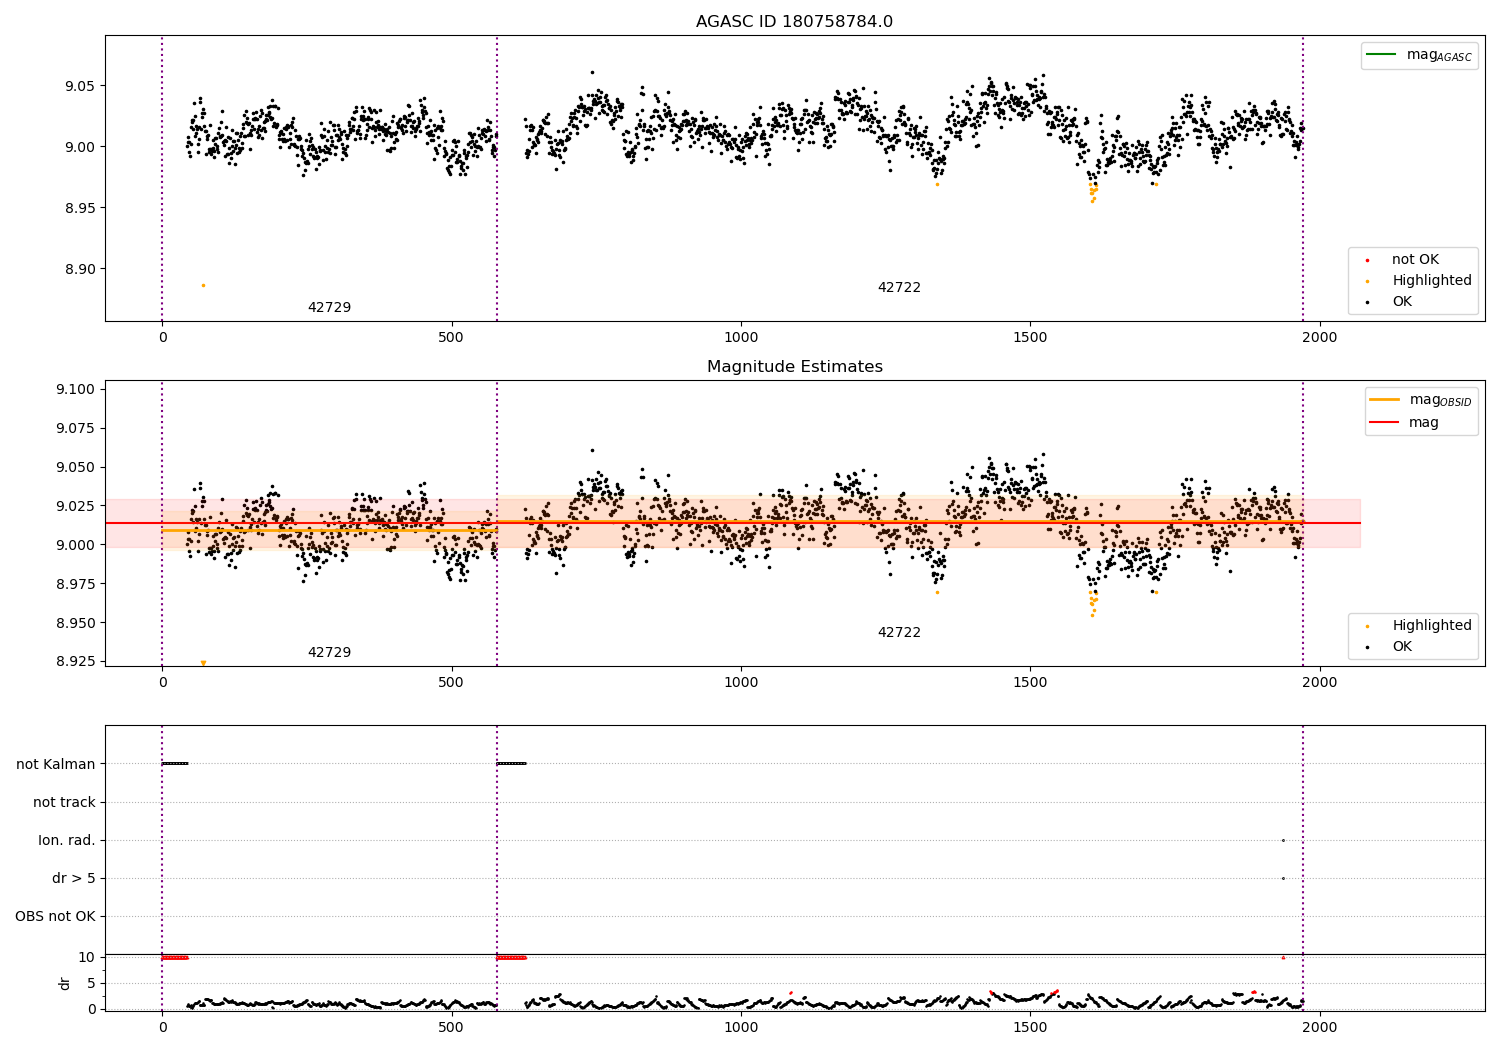Click the 'Magnitude Estimates' subplot title
The image size is (1500, 1050).
pos(794,367)
